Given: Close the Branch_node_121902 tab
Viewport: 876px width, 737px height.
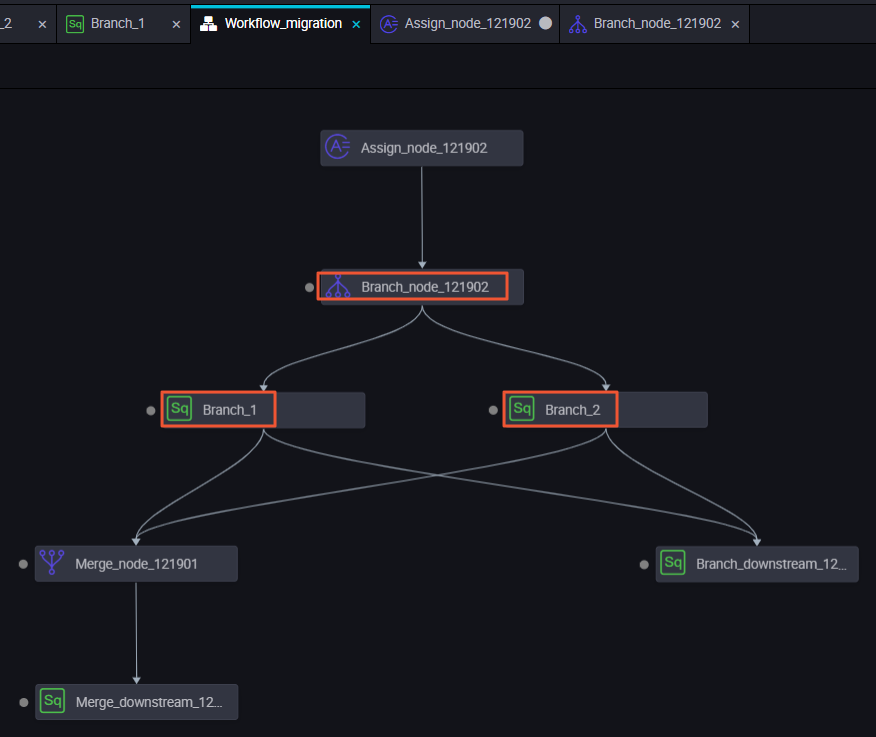Looking at the screenshot, I should (736, 24).
